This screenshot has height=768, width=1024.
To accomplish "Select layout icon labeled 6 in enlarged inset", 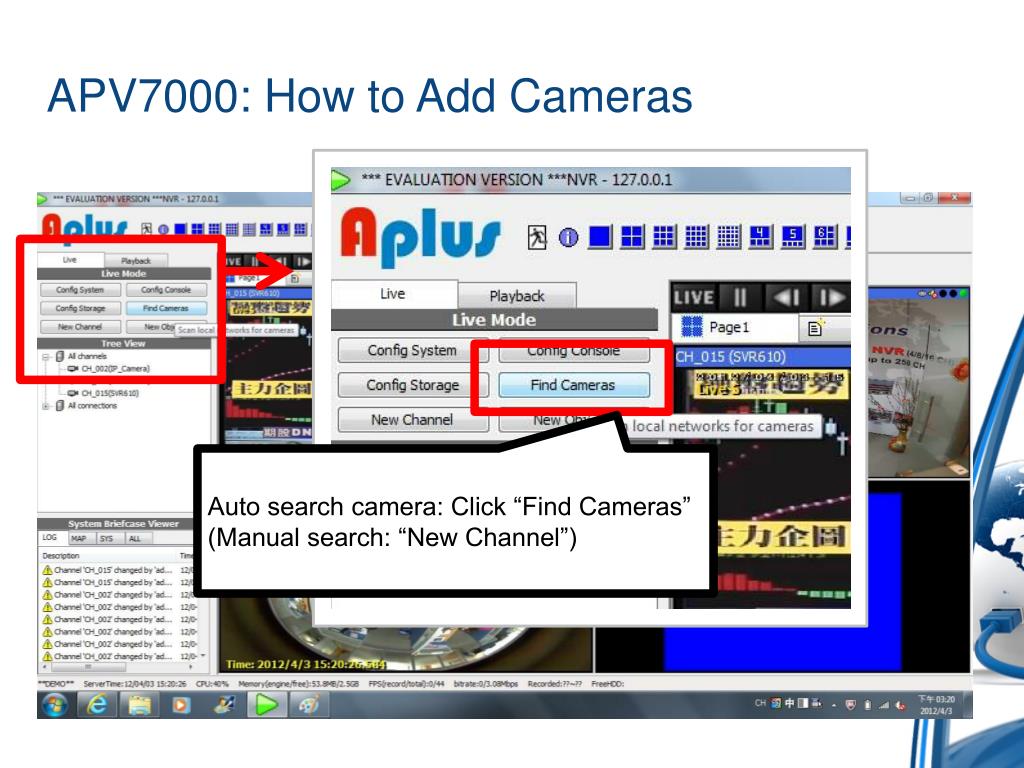I will point(825,236).
